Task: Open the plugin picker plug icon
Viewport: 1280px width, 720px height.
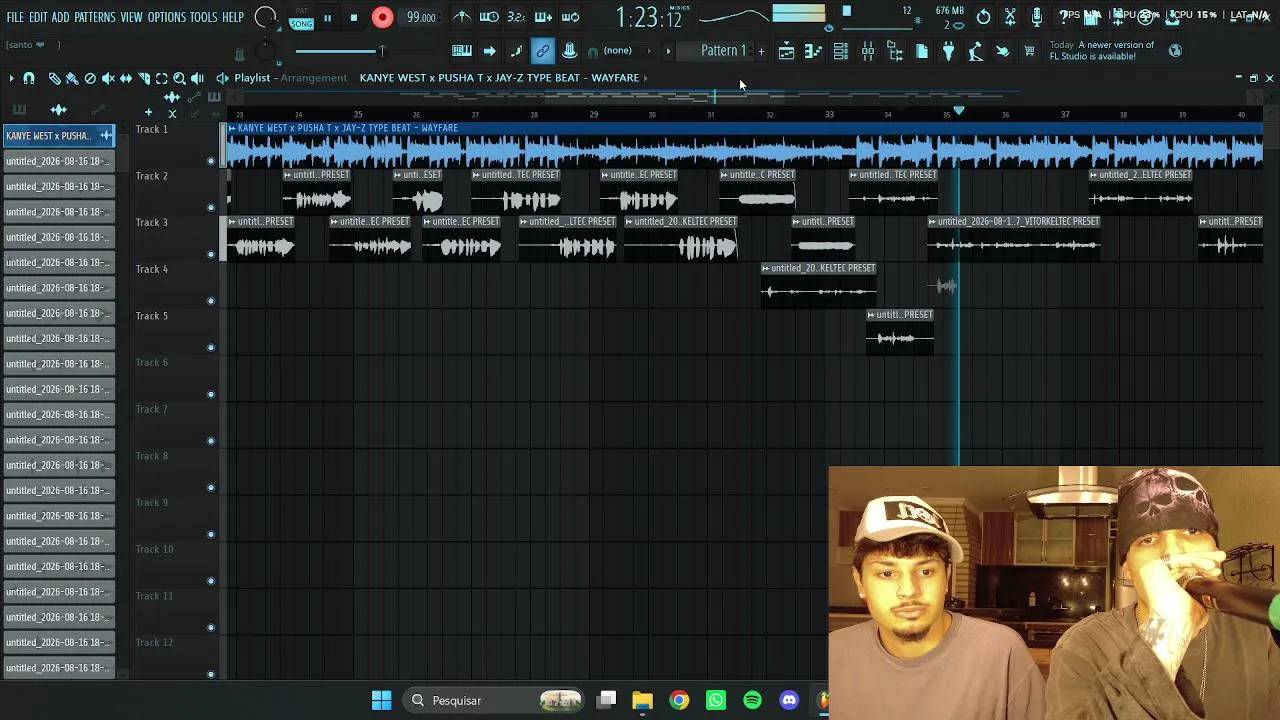Action: pos(949,51)
